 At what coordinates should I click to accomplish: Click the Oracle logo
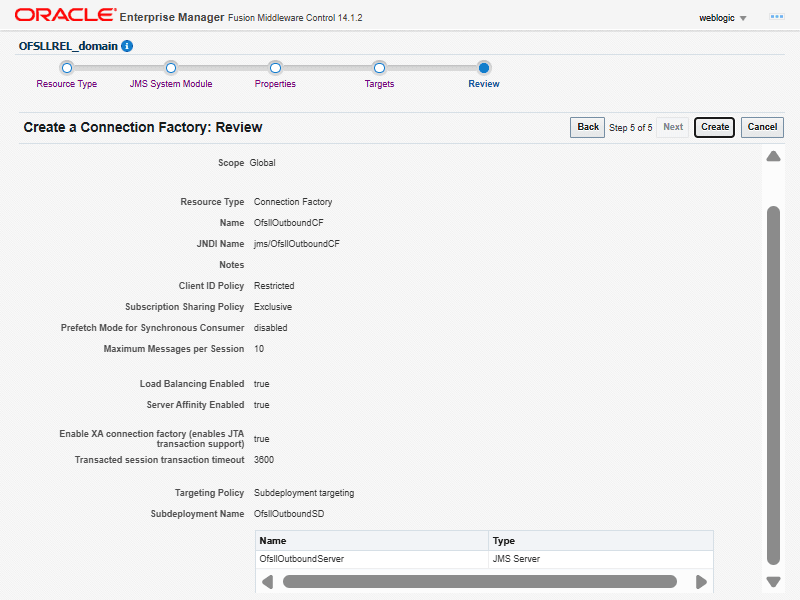tap(65, 15)
